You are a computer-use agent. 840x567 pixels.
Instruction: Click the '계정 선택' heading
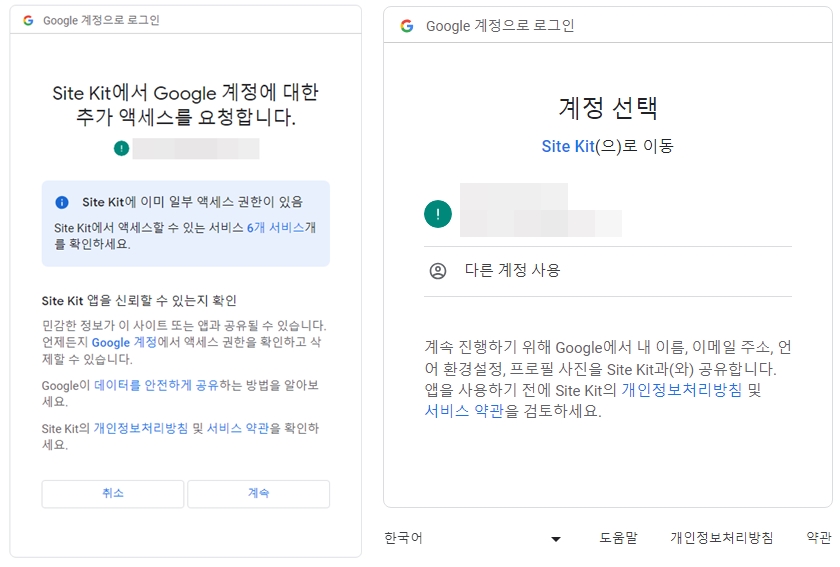(x=608, y=108)
